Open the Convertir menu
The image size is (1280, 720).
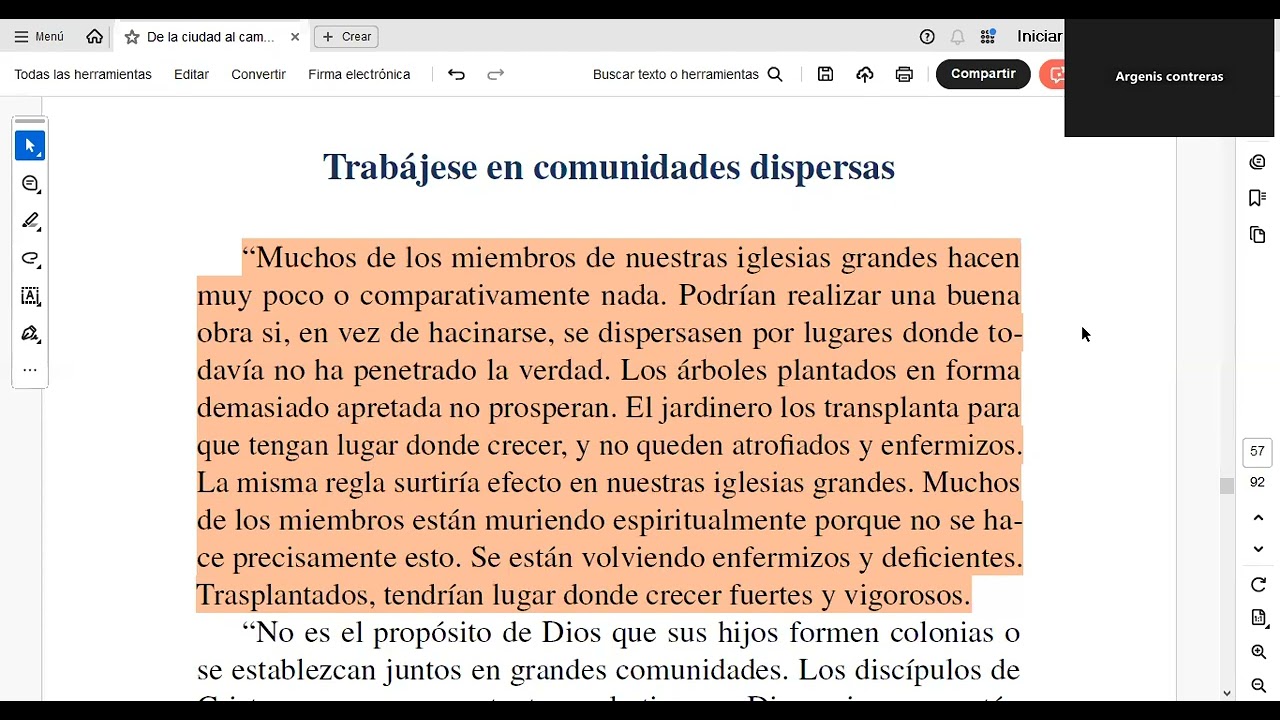[258, 74]
